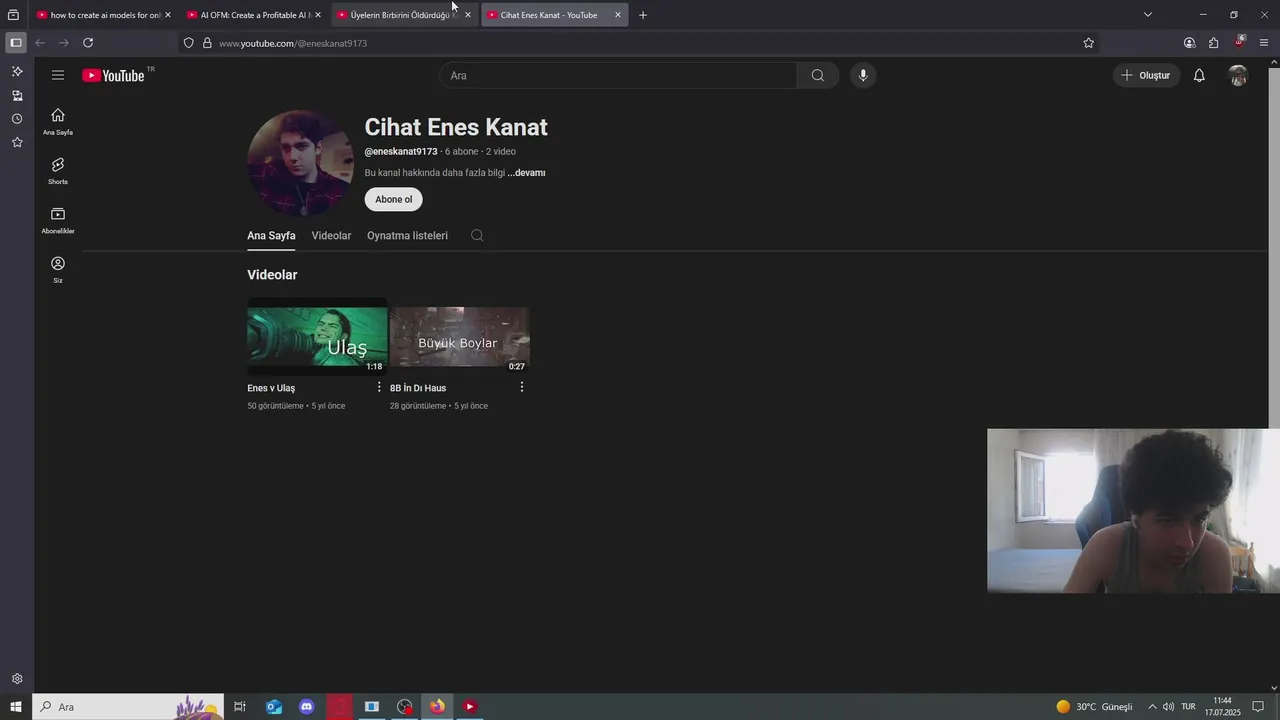Image resolution: width=1280 pixels, height=720 pixels.
Task: Open the '8B İn Dı Haus' video title
Action: pyautogui.click(x=418, y=388)
